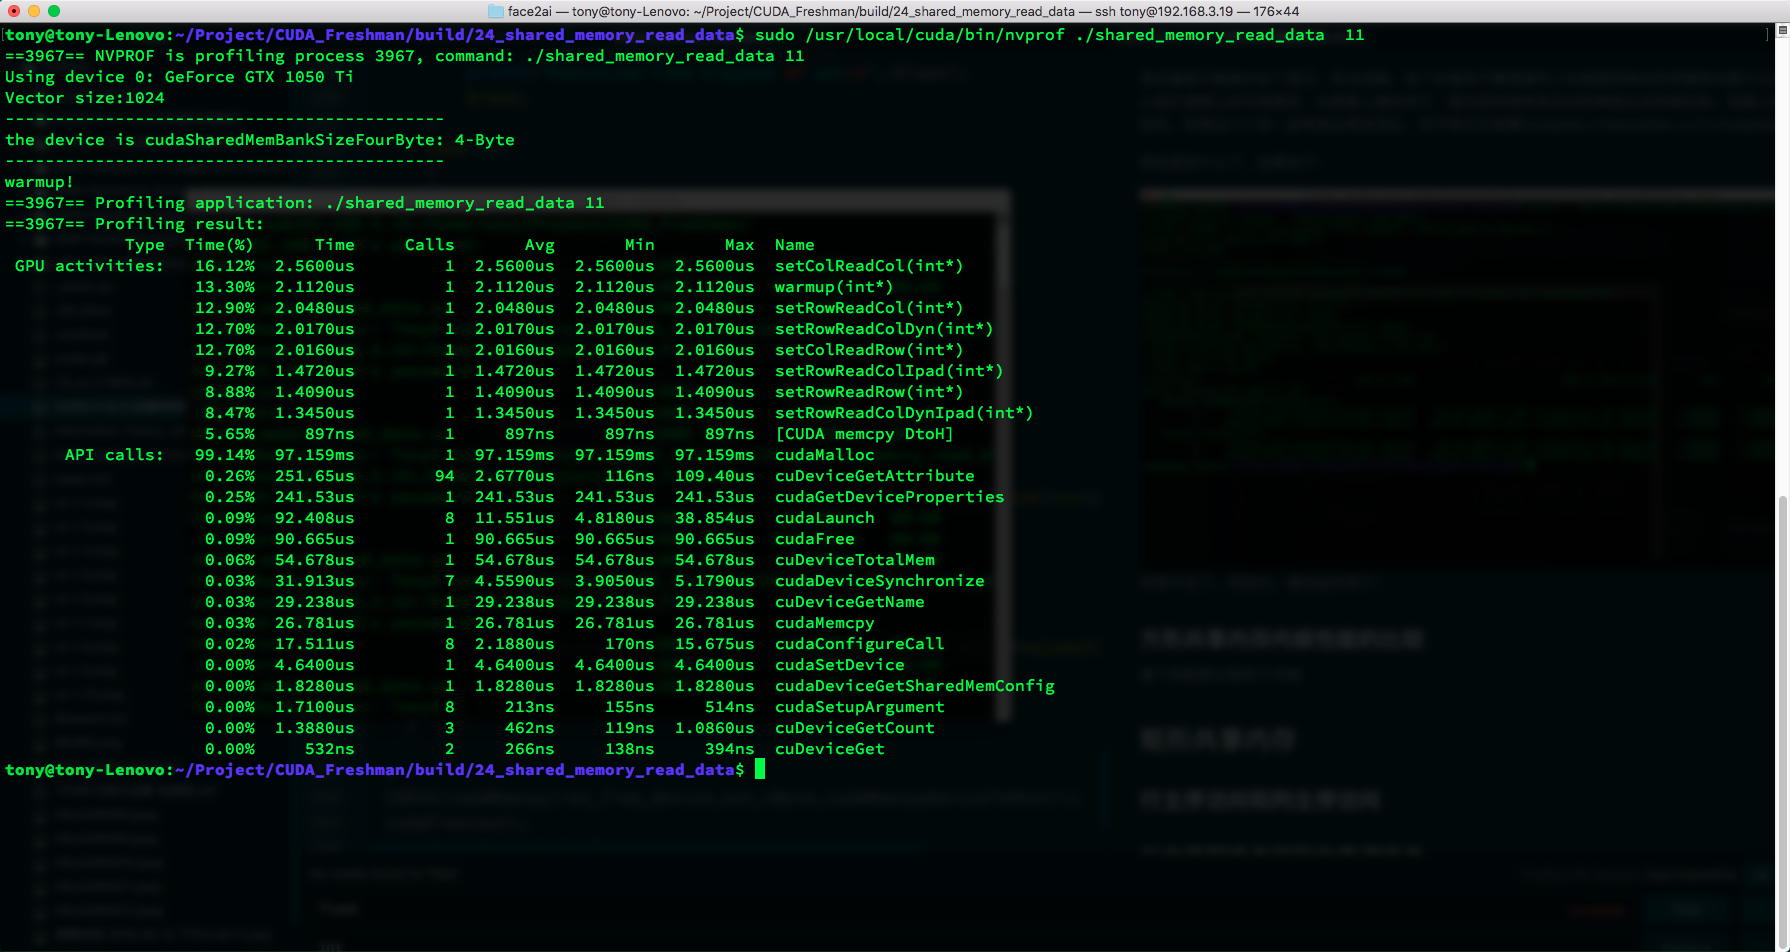This screenshot has height=952, width=1790.
Task: Click the 'cudaLaunch' API name
Action: click(824, 518)
